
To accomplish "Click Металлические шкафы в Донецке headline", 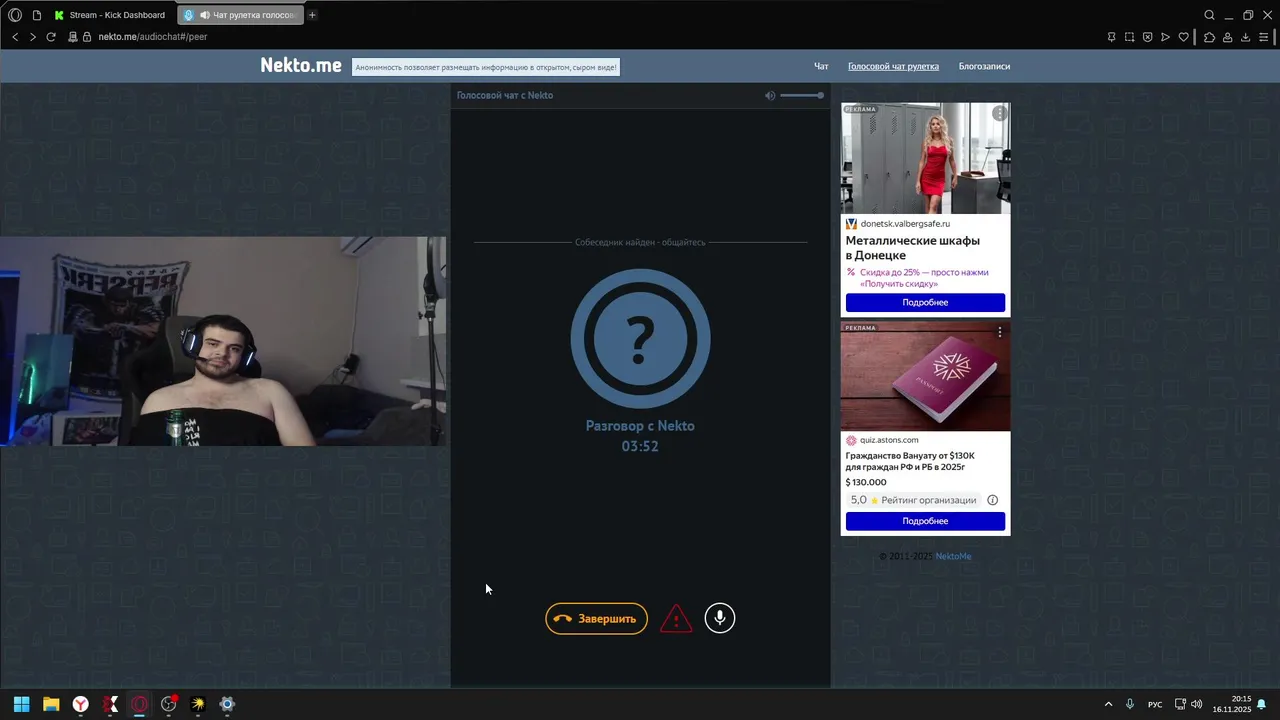I will 913,248.
